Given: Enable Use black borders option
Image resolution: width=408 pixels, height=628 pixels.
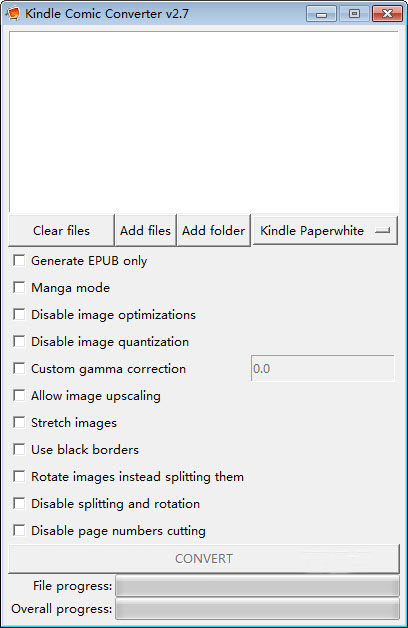Looking at the screenshot, I should coord(19,449).
